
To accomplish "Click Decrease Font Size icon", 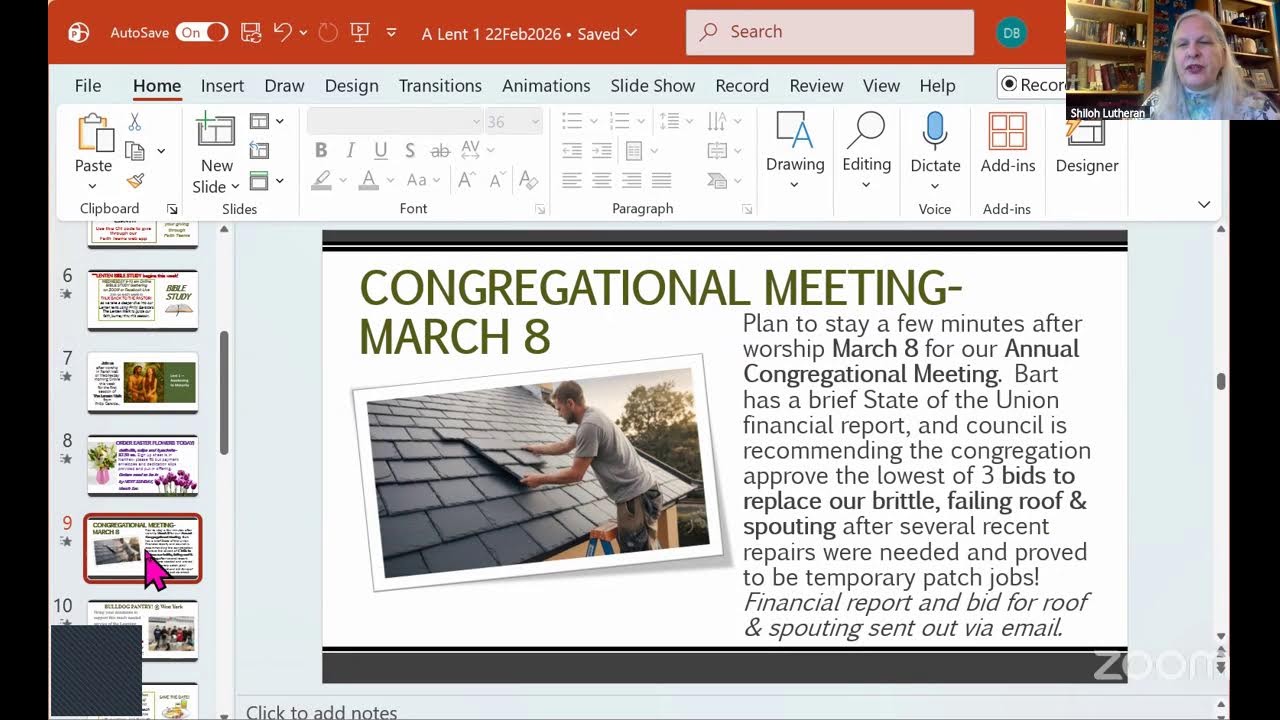I will (x=495, y=180).
